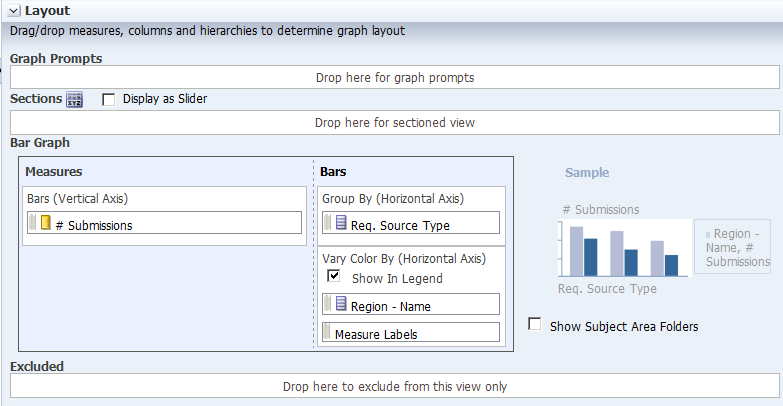Image resolution: width=783 pixels, height=406 pixels.
Task: Click the drag handle of Req. Source Type
Action: pyautogui.click(x=326, y=224)
